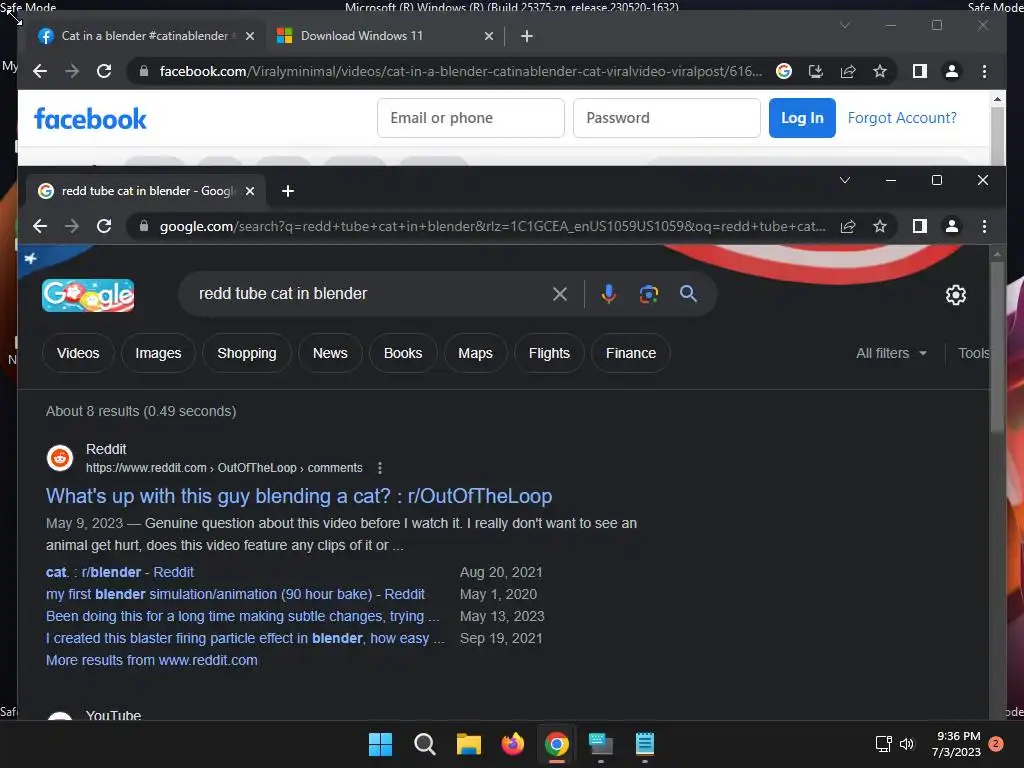Clear the Google search box text
The width and height of the screenshot is (1024, 768).
coord(560,294)
